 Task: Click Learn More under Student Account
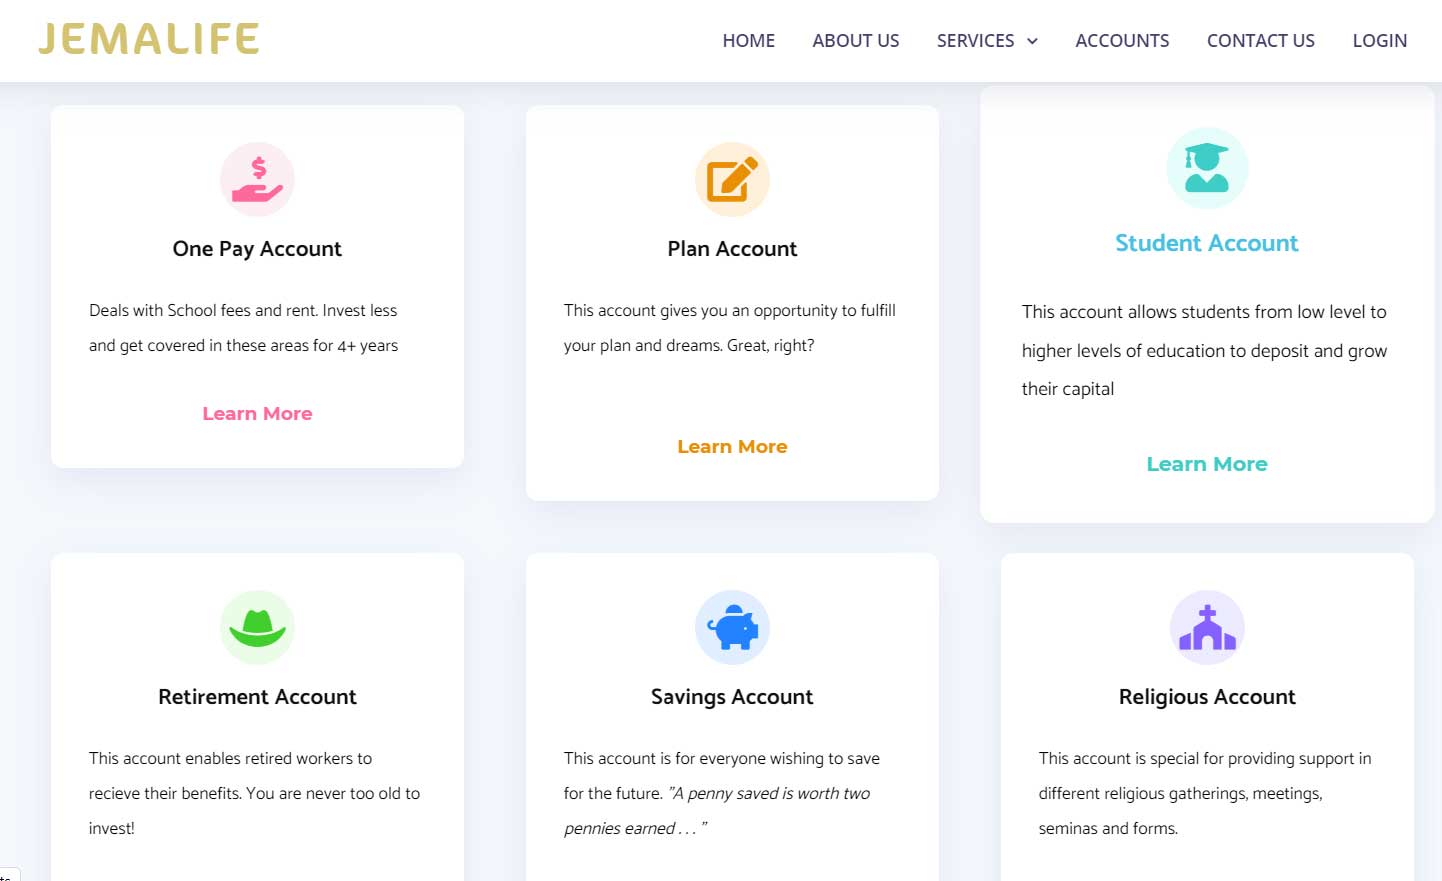pos(1207,464)
